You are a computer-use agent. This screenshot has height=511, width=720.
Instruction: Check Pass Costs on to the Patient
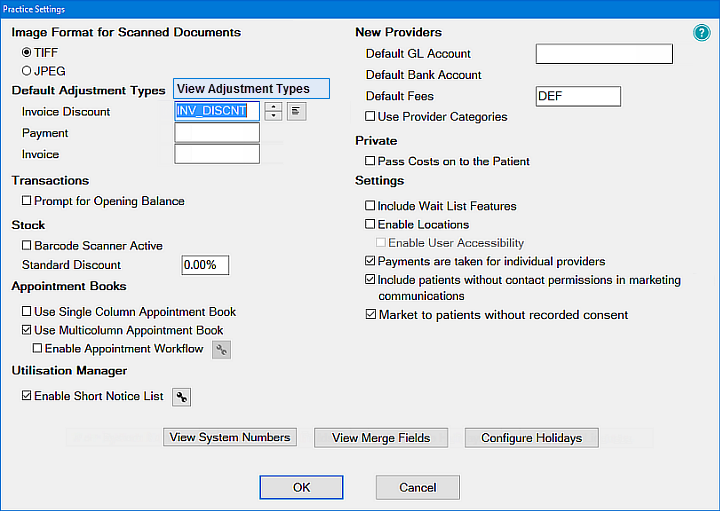[x=370, y=161]
